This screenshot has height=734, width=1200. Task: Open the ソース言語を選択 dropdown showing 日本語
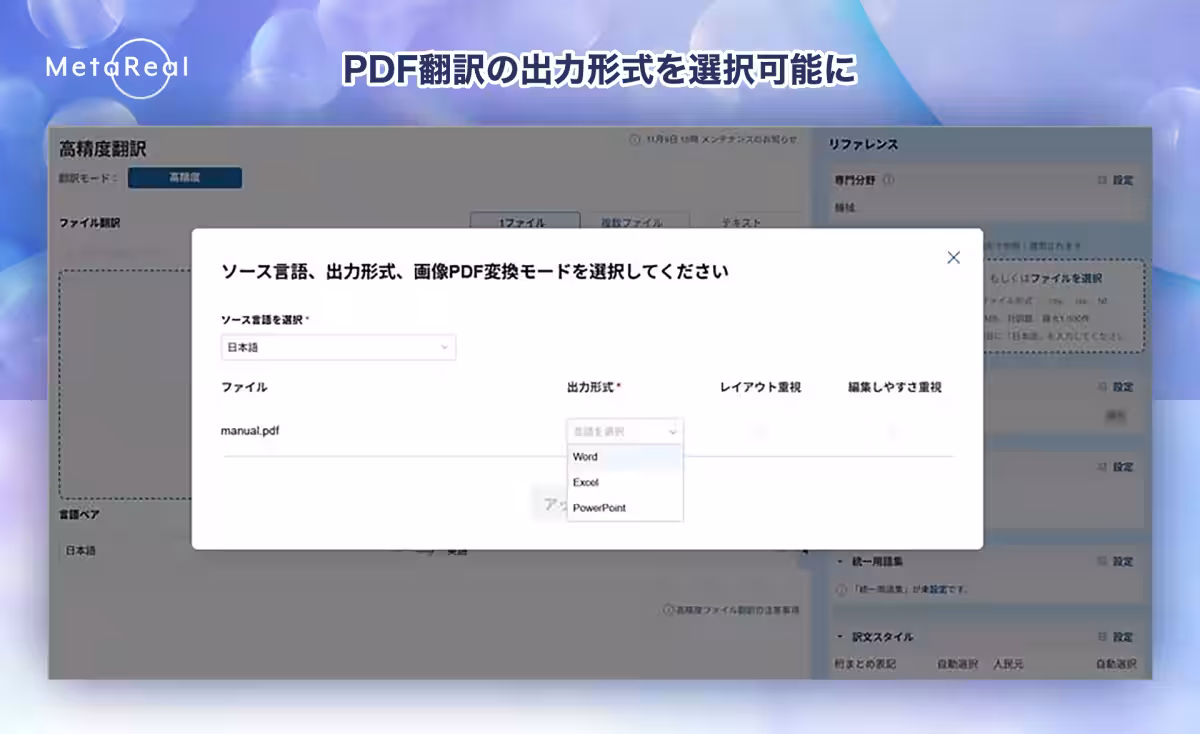click(338, 347)
